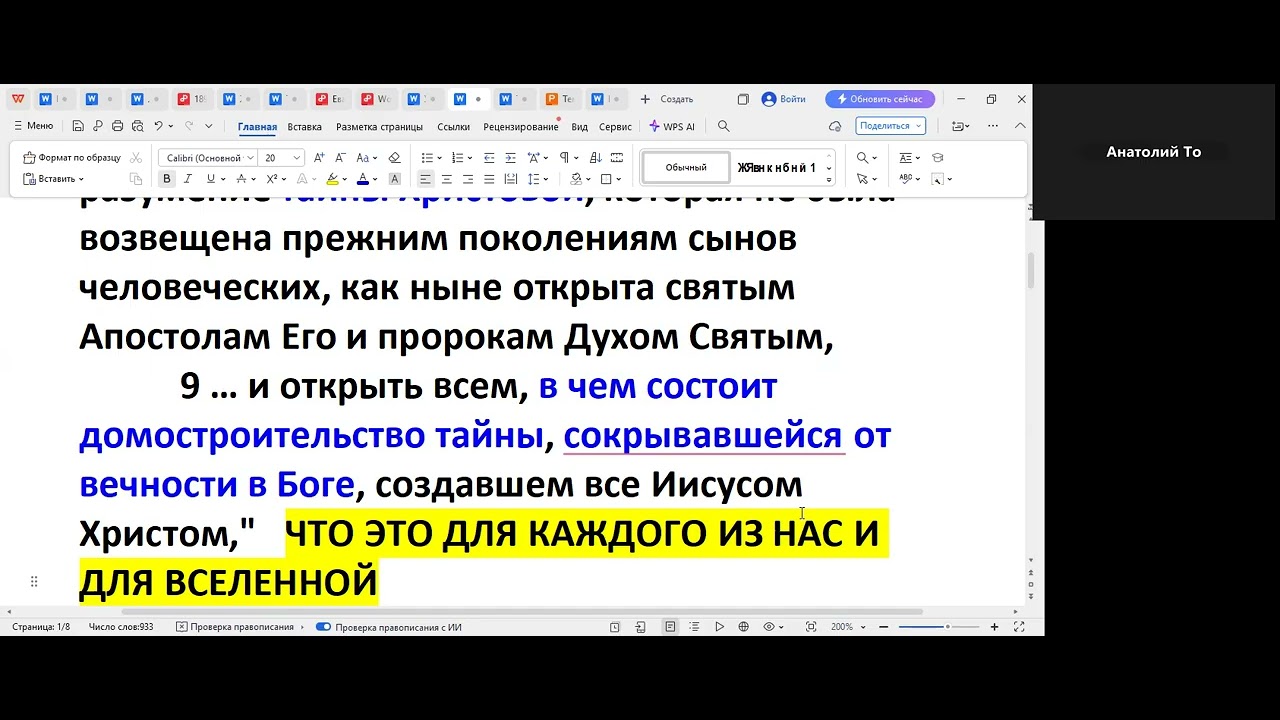Open the font size 20 dropdown
Image resolution: width=1280 pixels, height=720 pixels.
(296, 158)
